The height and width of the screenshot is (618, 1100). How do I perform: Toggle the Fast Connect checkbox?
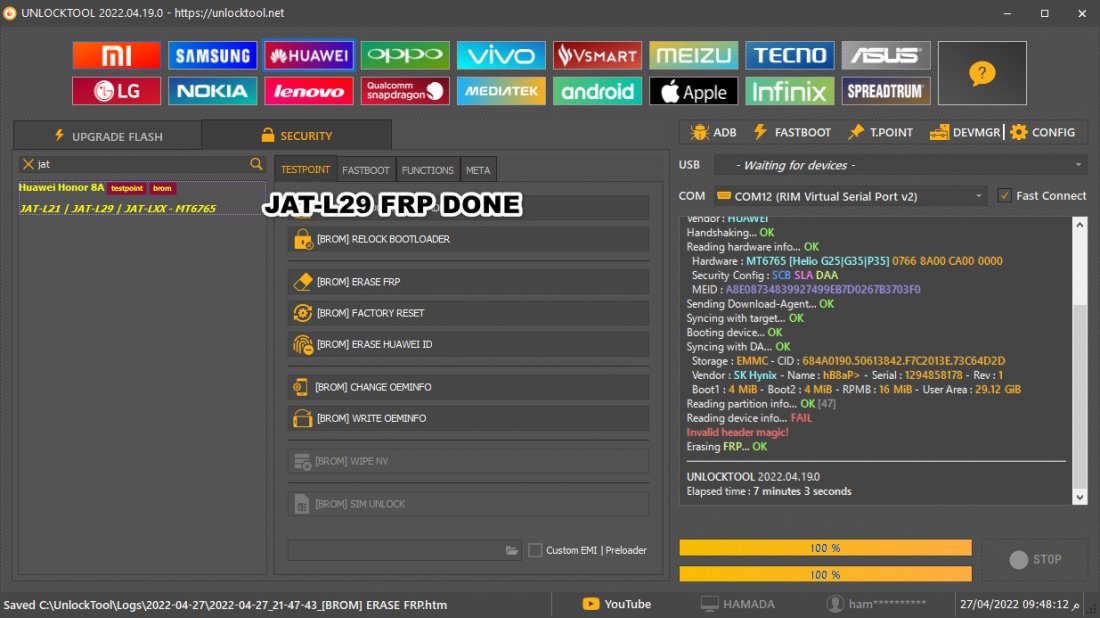pyautogui.click(x=1005, y=196)
